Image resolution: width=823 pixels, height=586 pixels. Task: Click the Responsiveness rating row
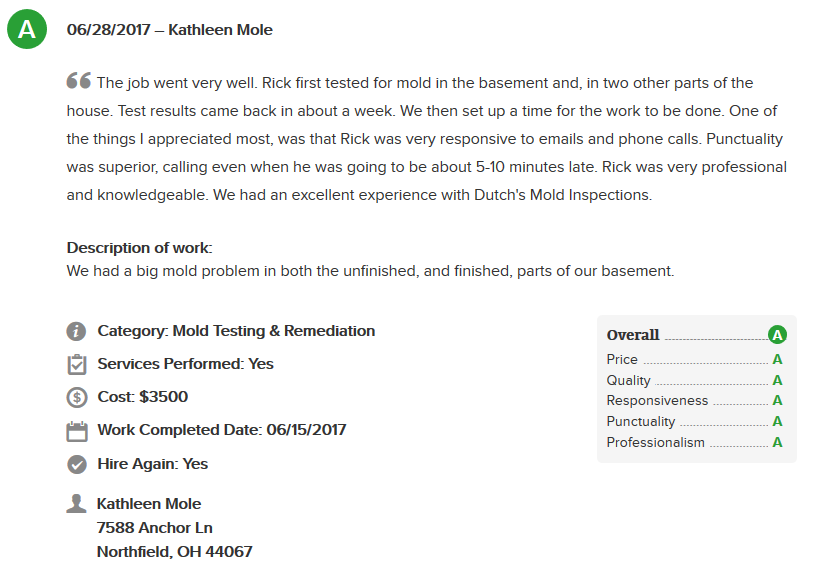coord(694,401)
